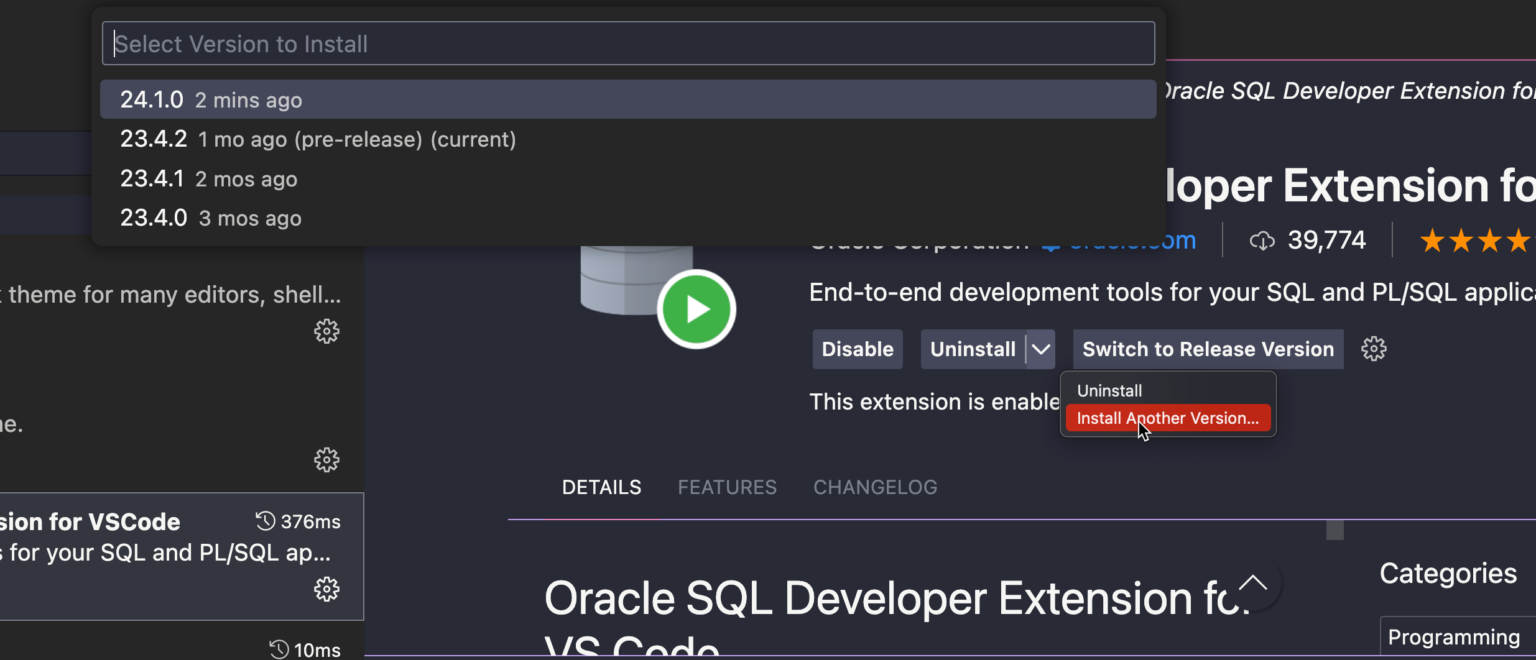
Task: Open the gear icon beside Switch to Release Version
Action: pyautogui.click(x=1374, y=349)
